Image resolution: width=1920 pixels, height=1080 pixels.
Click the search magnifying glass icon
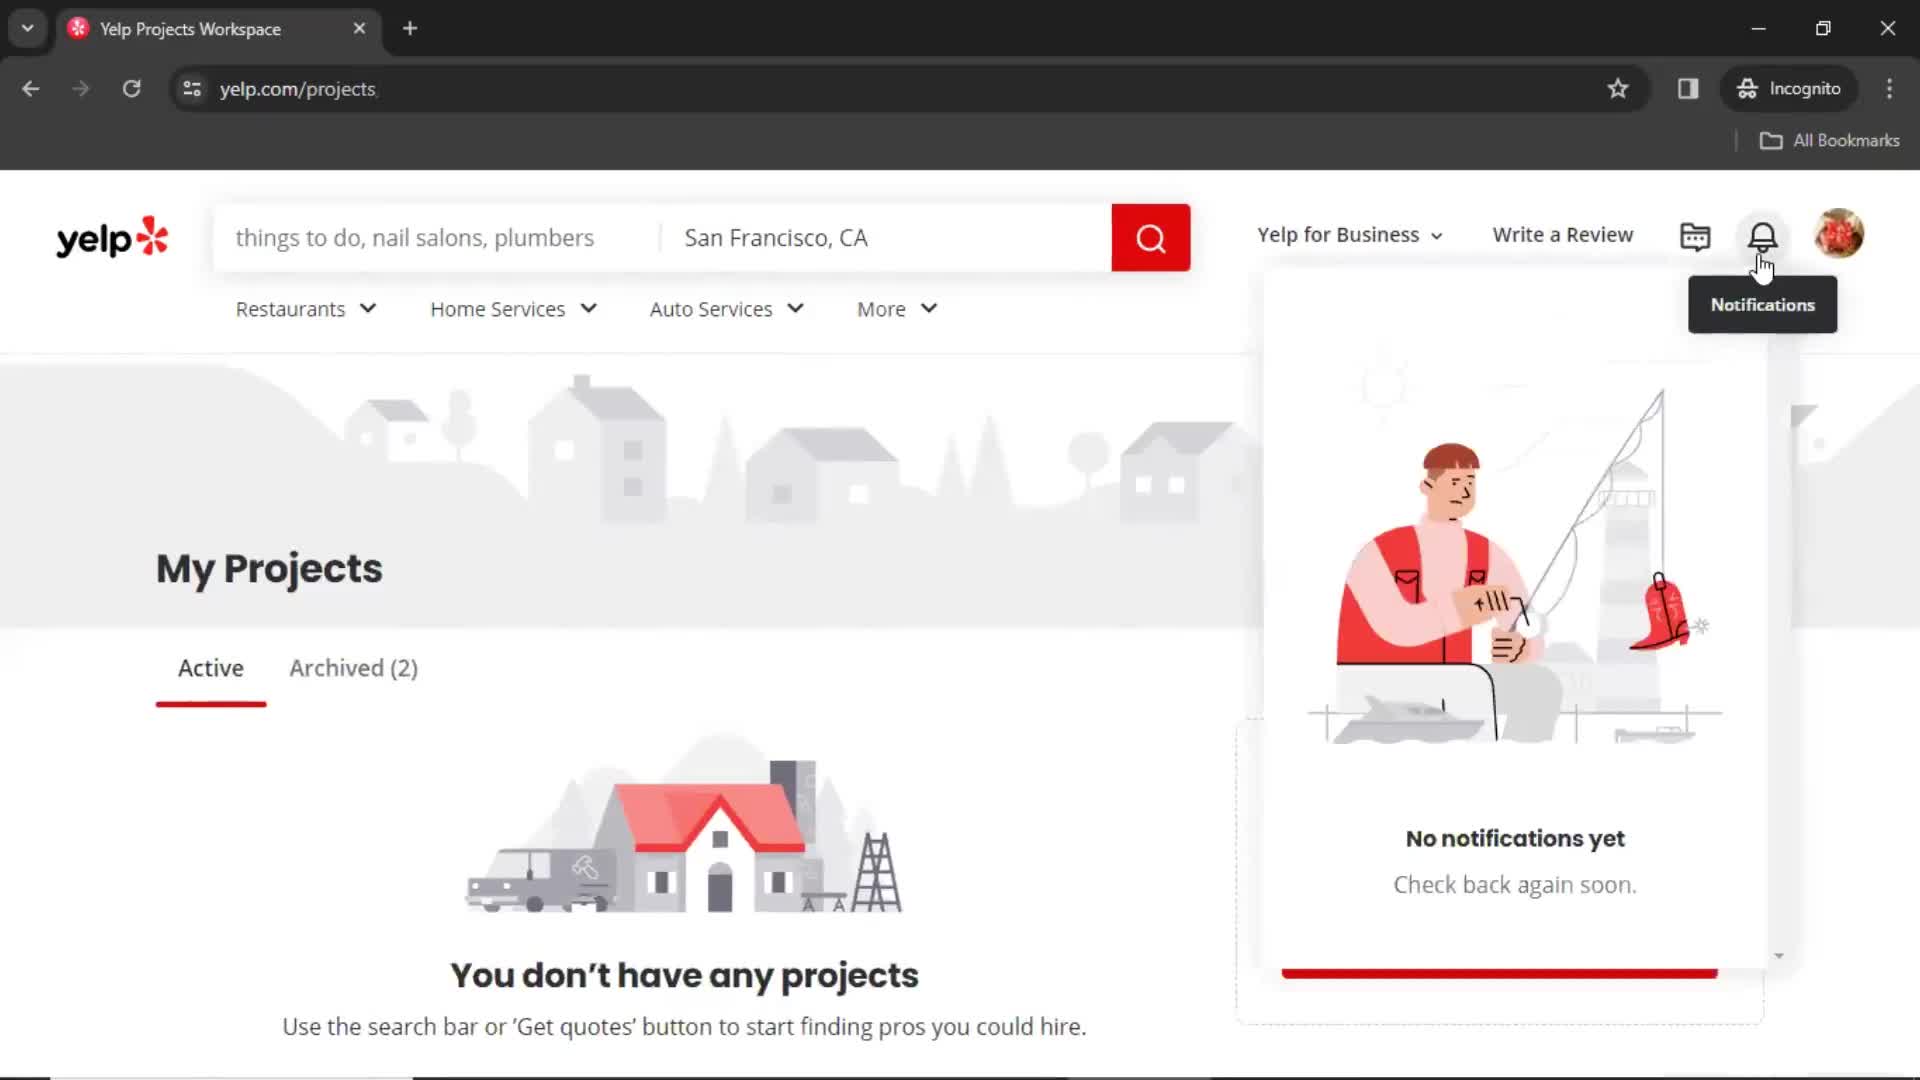point(1151,237)
